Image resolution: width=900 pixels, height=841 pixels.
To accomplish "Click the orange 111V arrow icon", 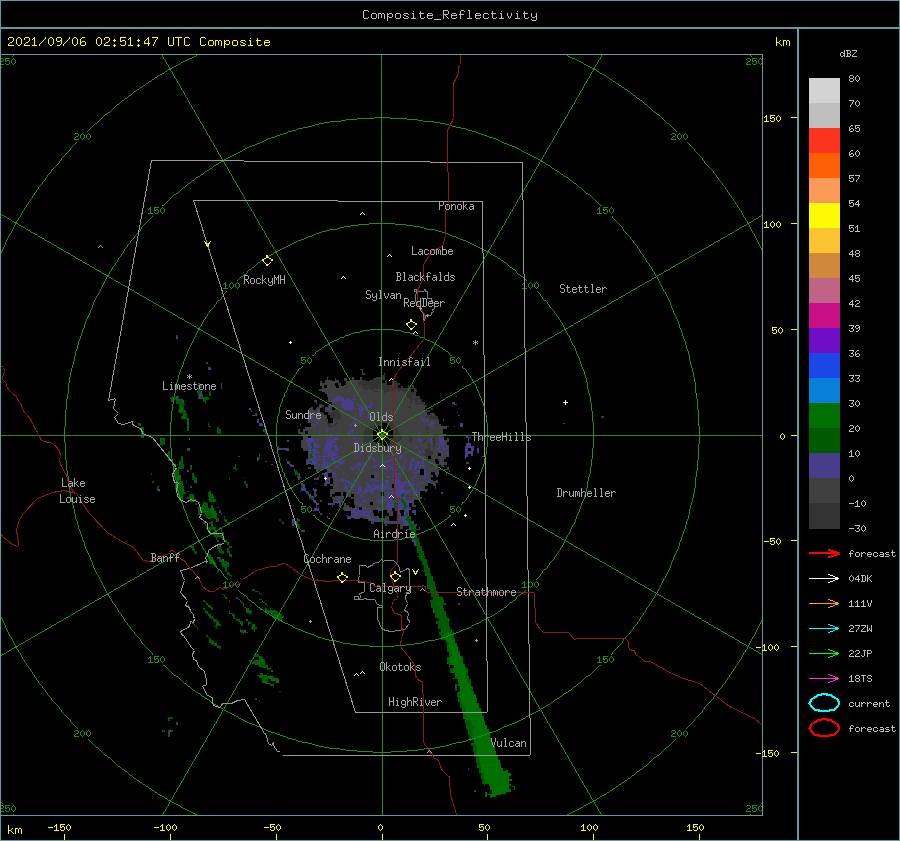I will [824, 603].
